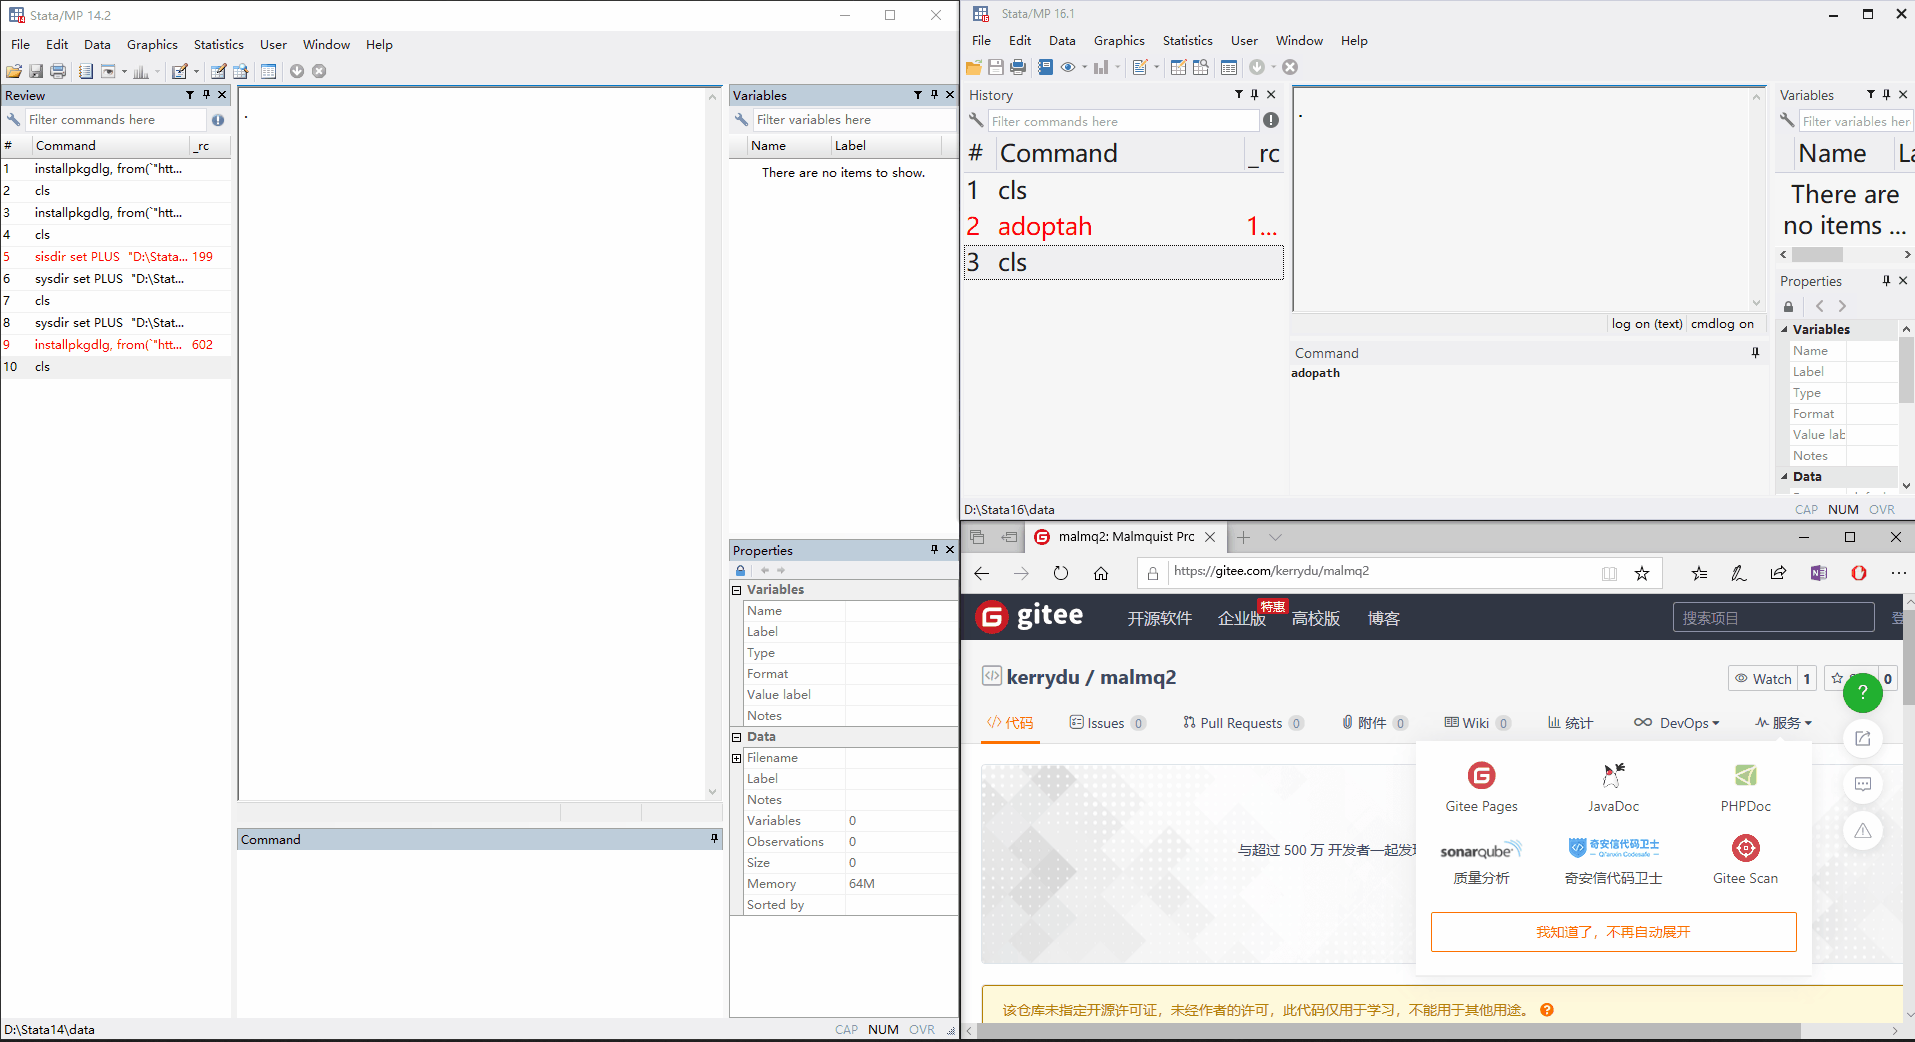
Task: Click horizontal scrollbar in Stata 16.1 Variables
Action: [x=1817, y=255]
